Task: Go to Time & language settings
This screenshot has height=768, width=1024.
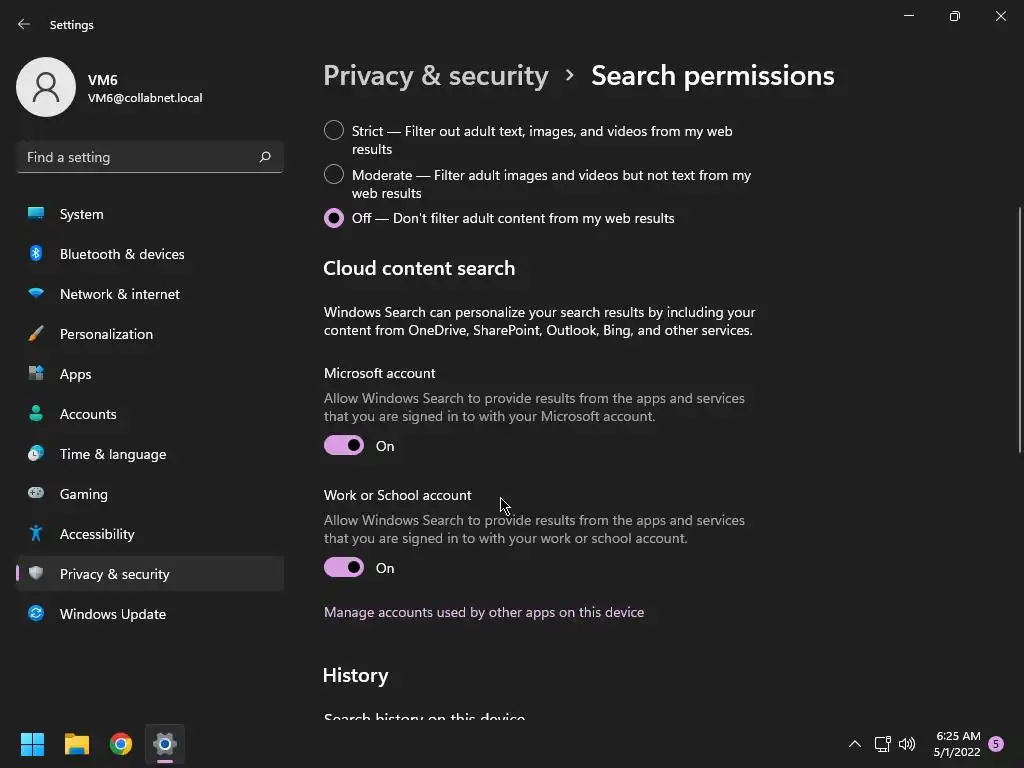Action: click(113, 454)
